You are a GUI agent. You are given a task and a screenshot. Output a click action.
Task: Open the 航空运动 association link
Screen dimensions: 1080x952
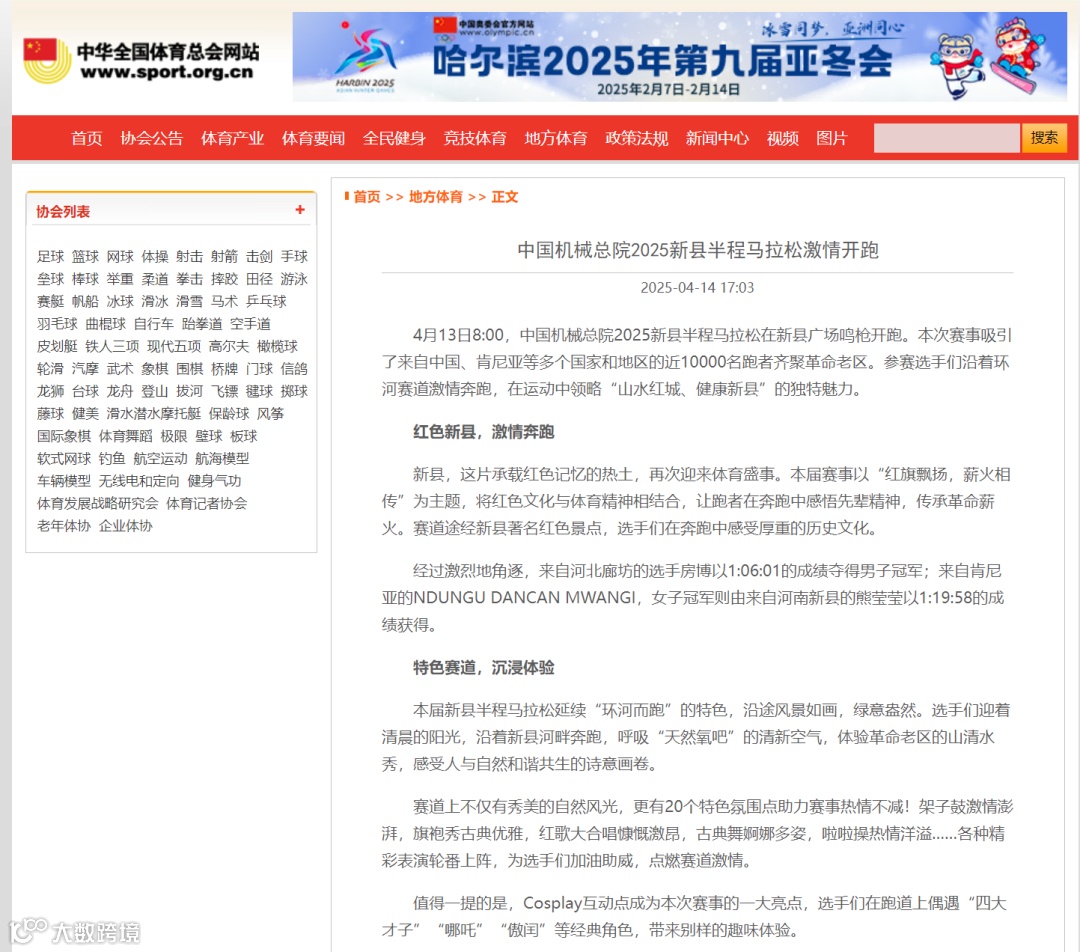(x=160, y=459)
